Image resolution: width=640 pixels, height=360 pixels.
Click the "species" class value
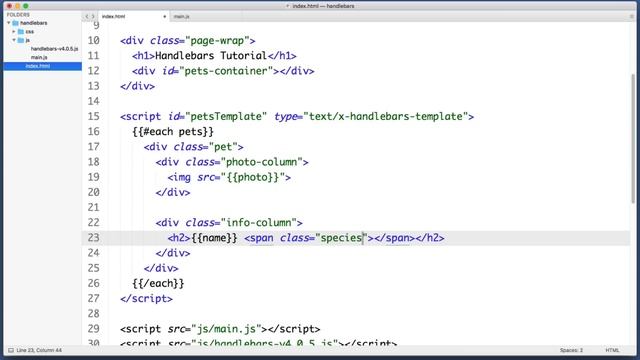pos(341,238)
